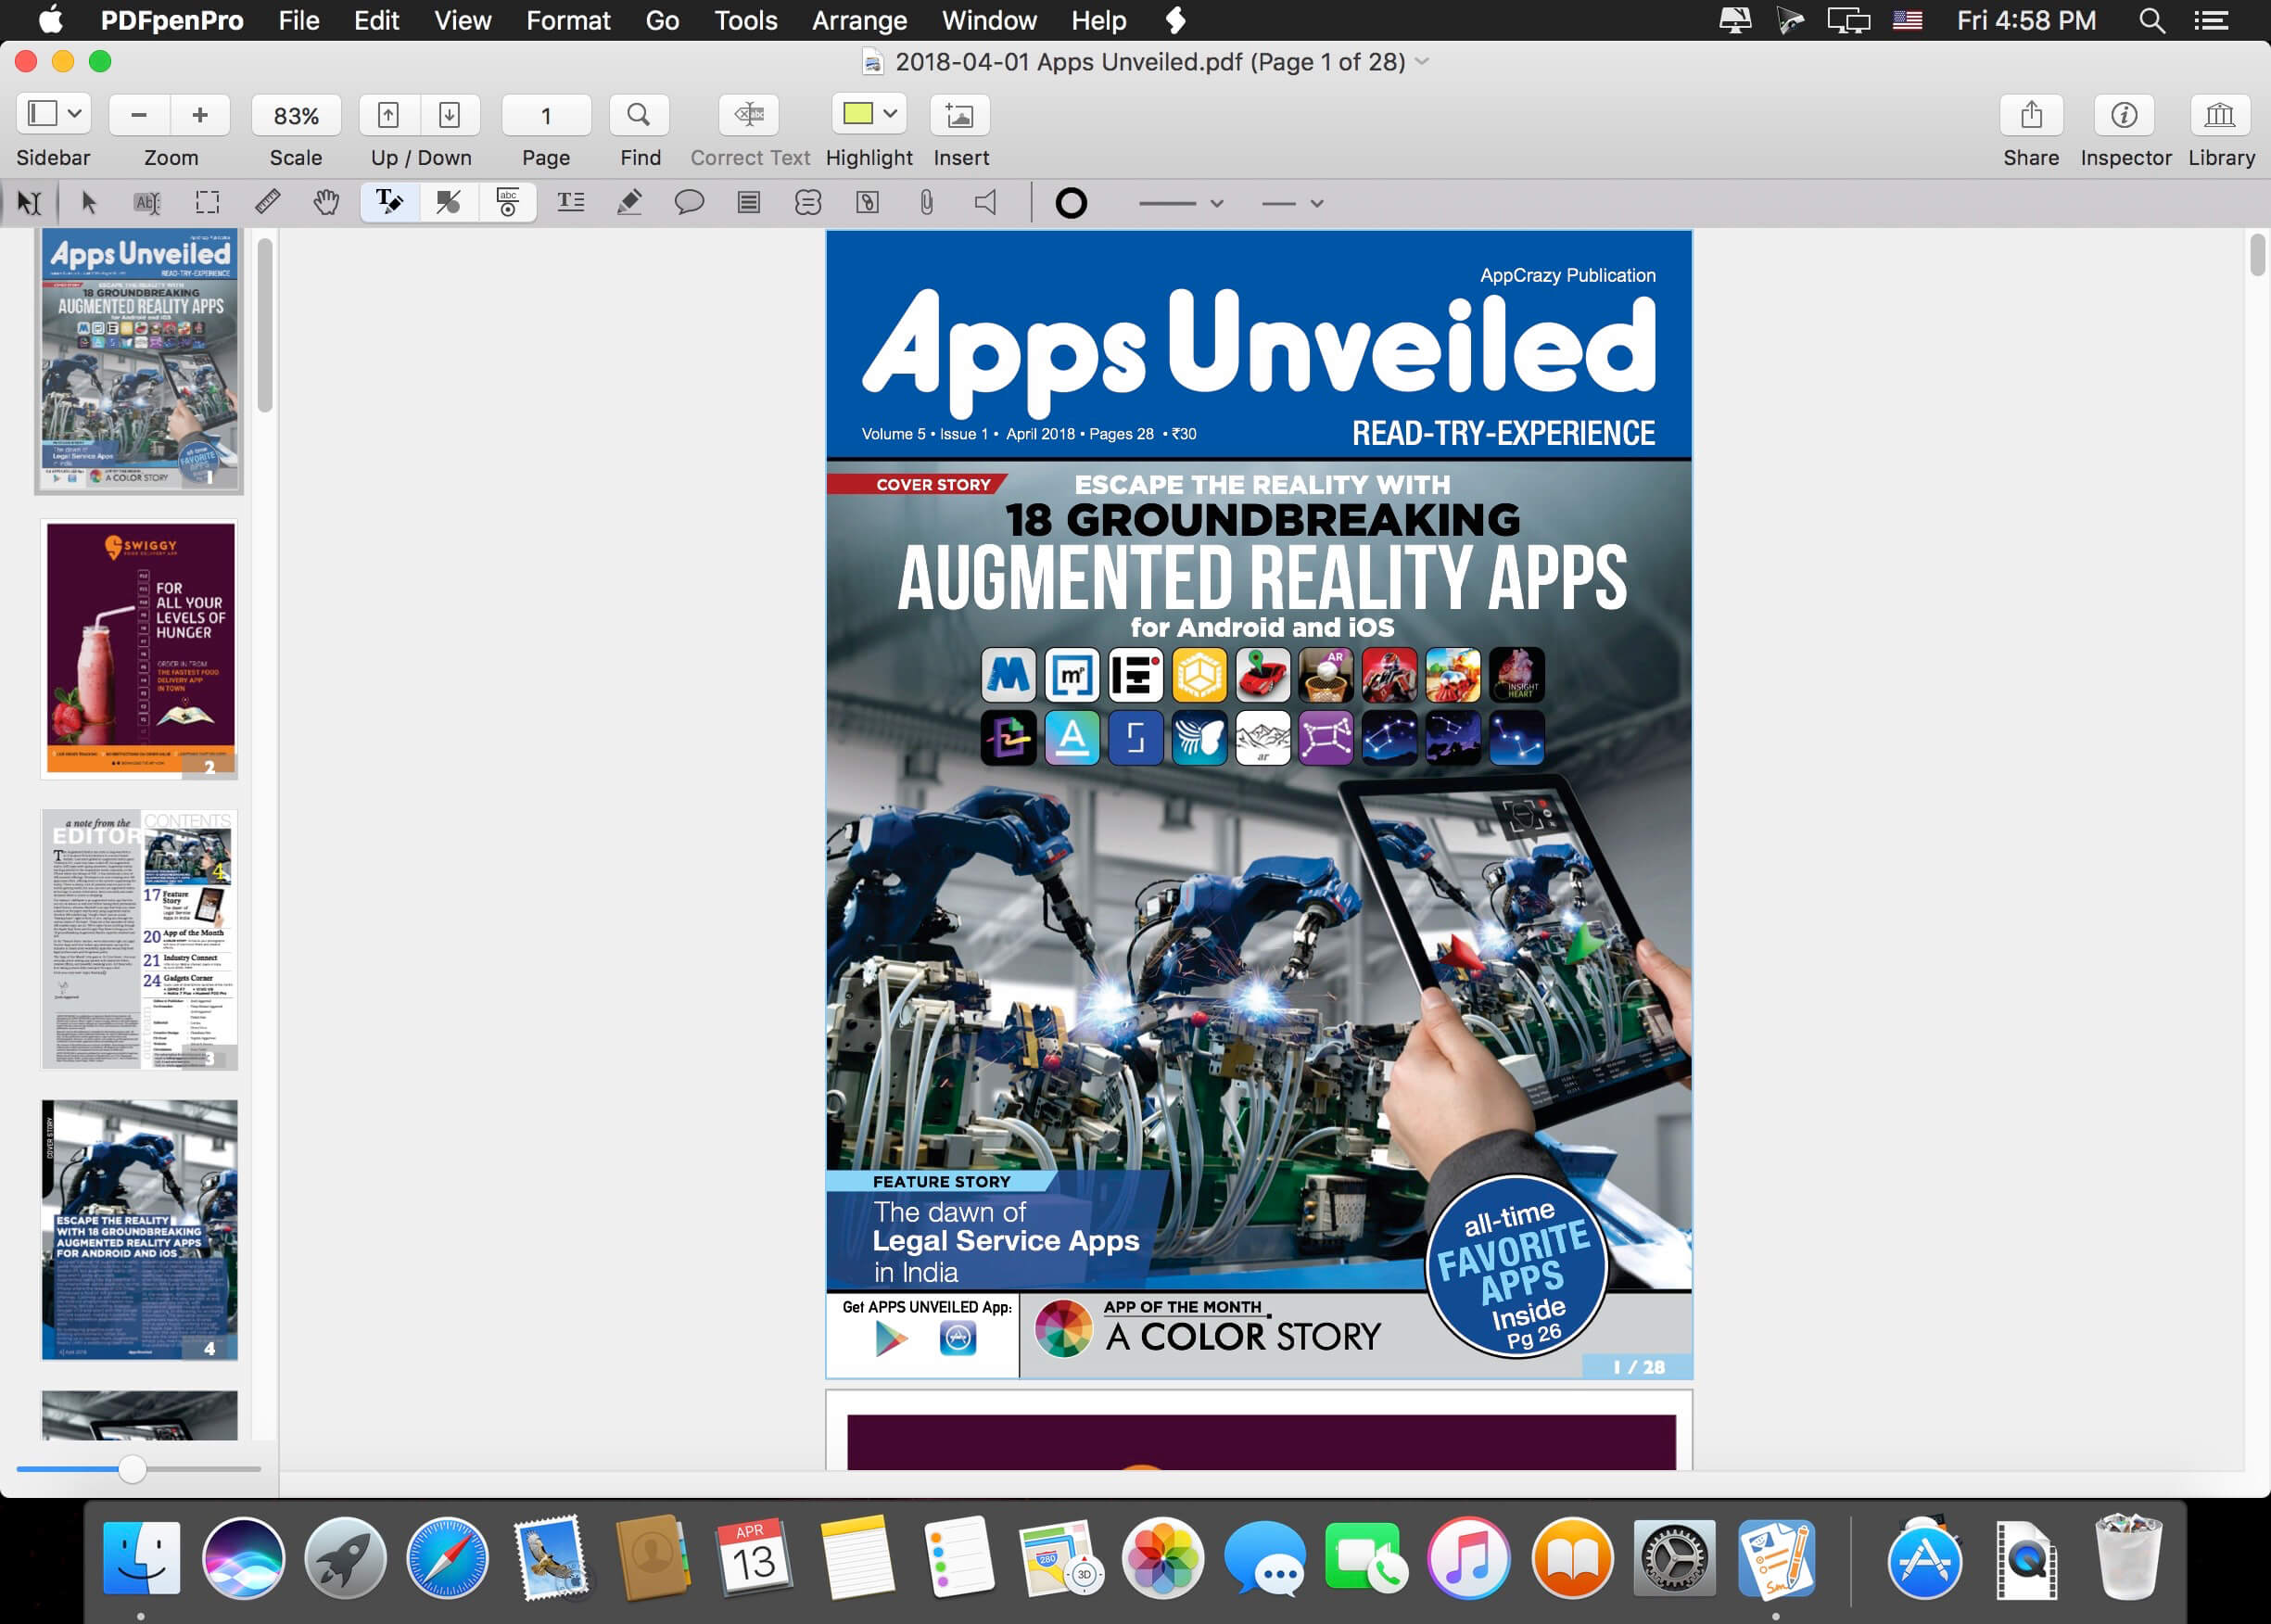Open the Library panel
The height and width of the screenshot is (1624, 2271).
(2220, 115)
